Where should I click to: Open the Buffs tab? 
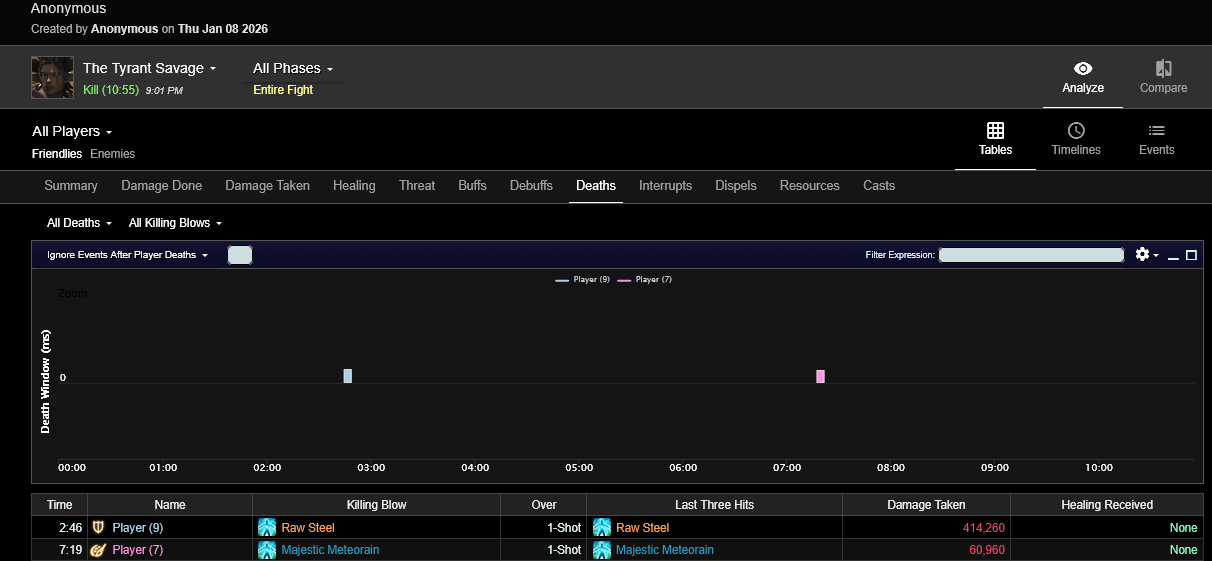pos(472,186)
